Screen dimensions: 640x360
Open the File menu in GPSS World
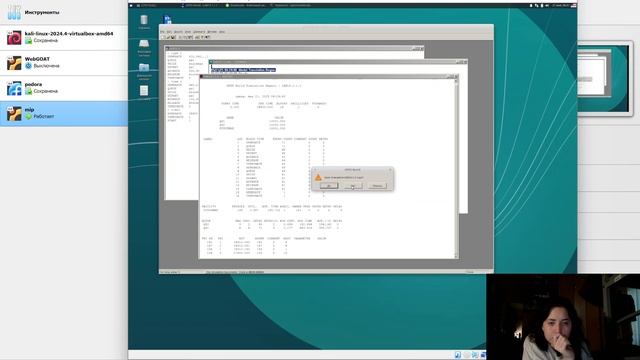(x=162, y=31)
